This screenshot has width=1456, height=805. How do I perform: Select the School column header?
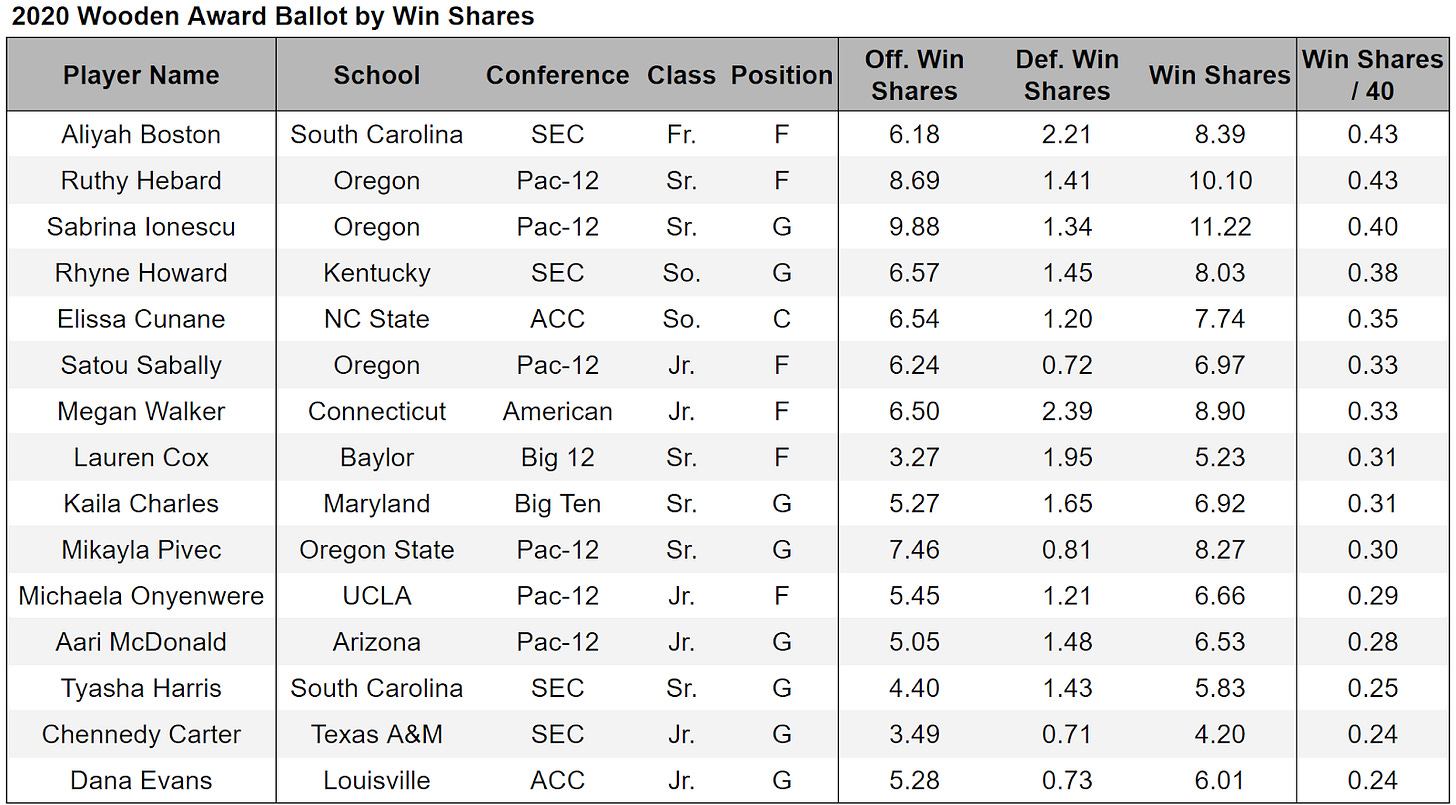click(x=377, y=75)
